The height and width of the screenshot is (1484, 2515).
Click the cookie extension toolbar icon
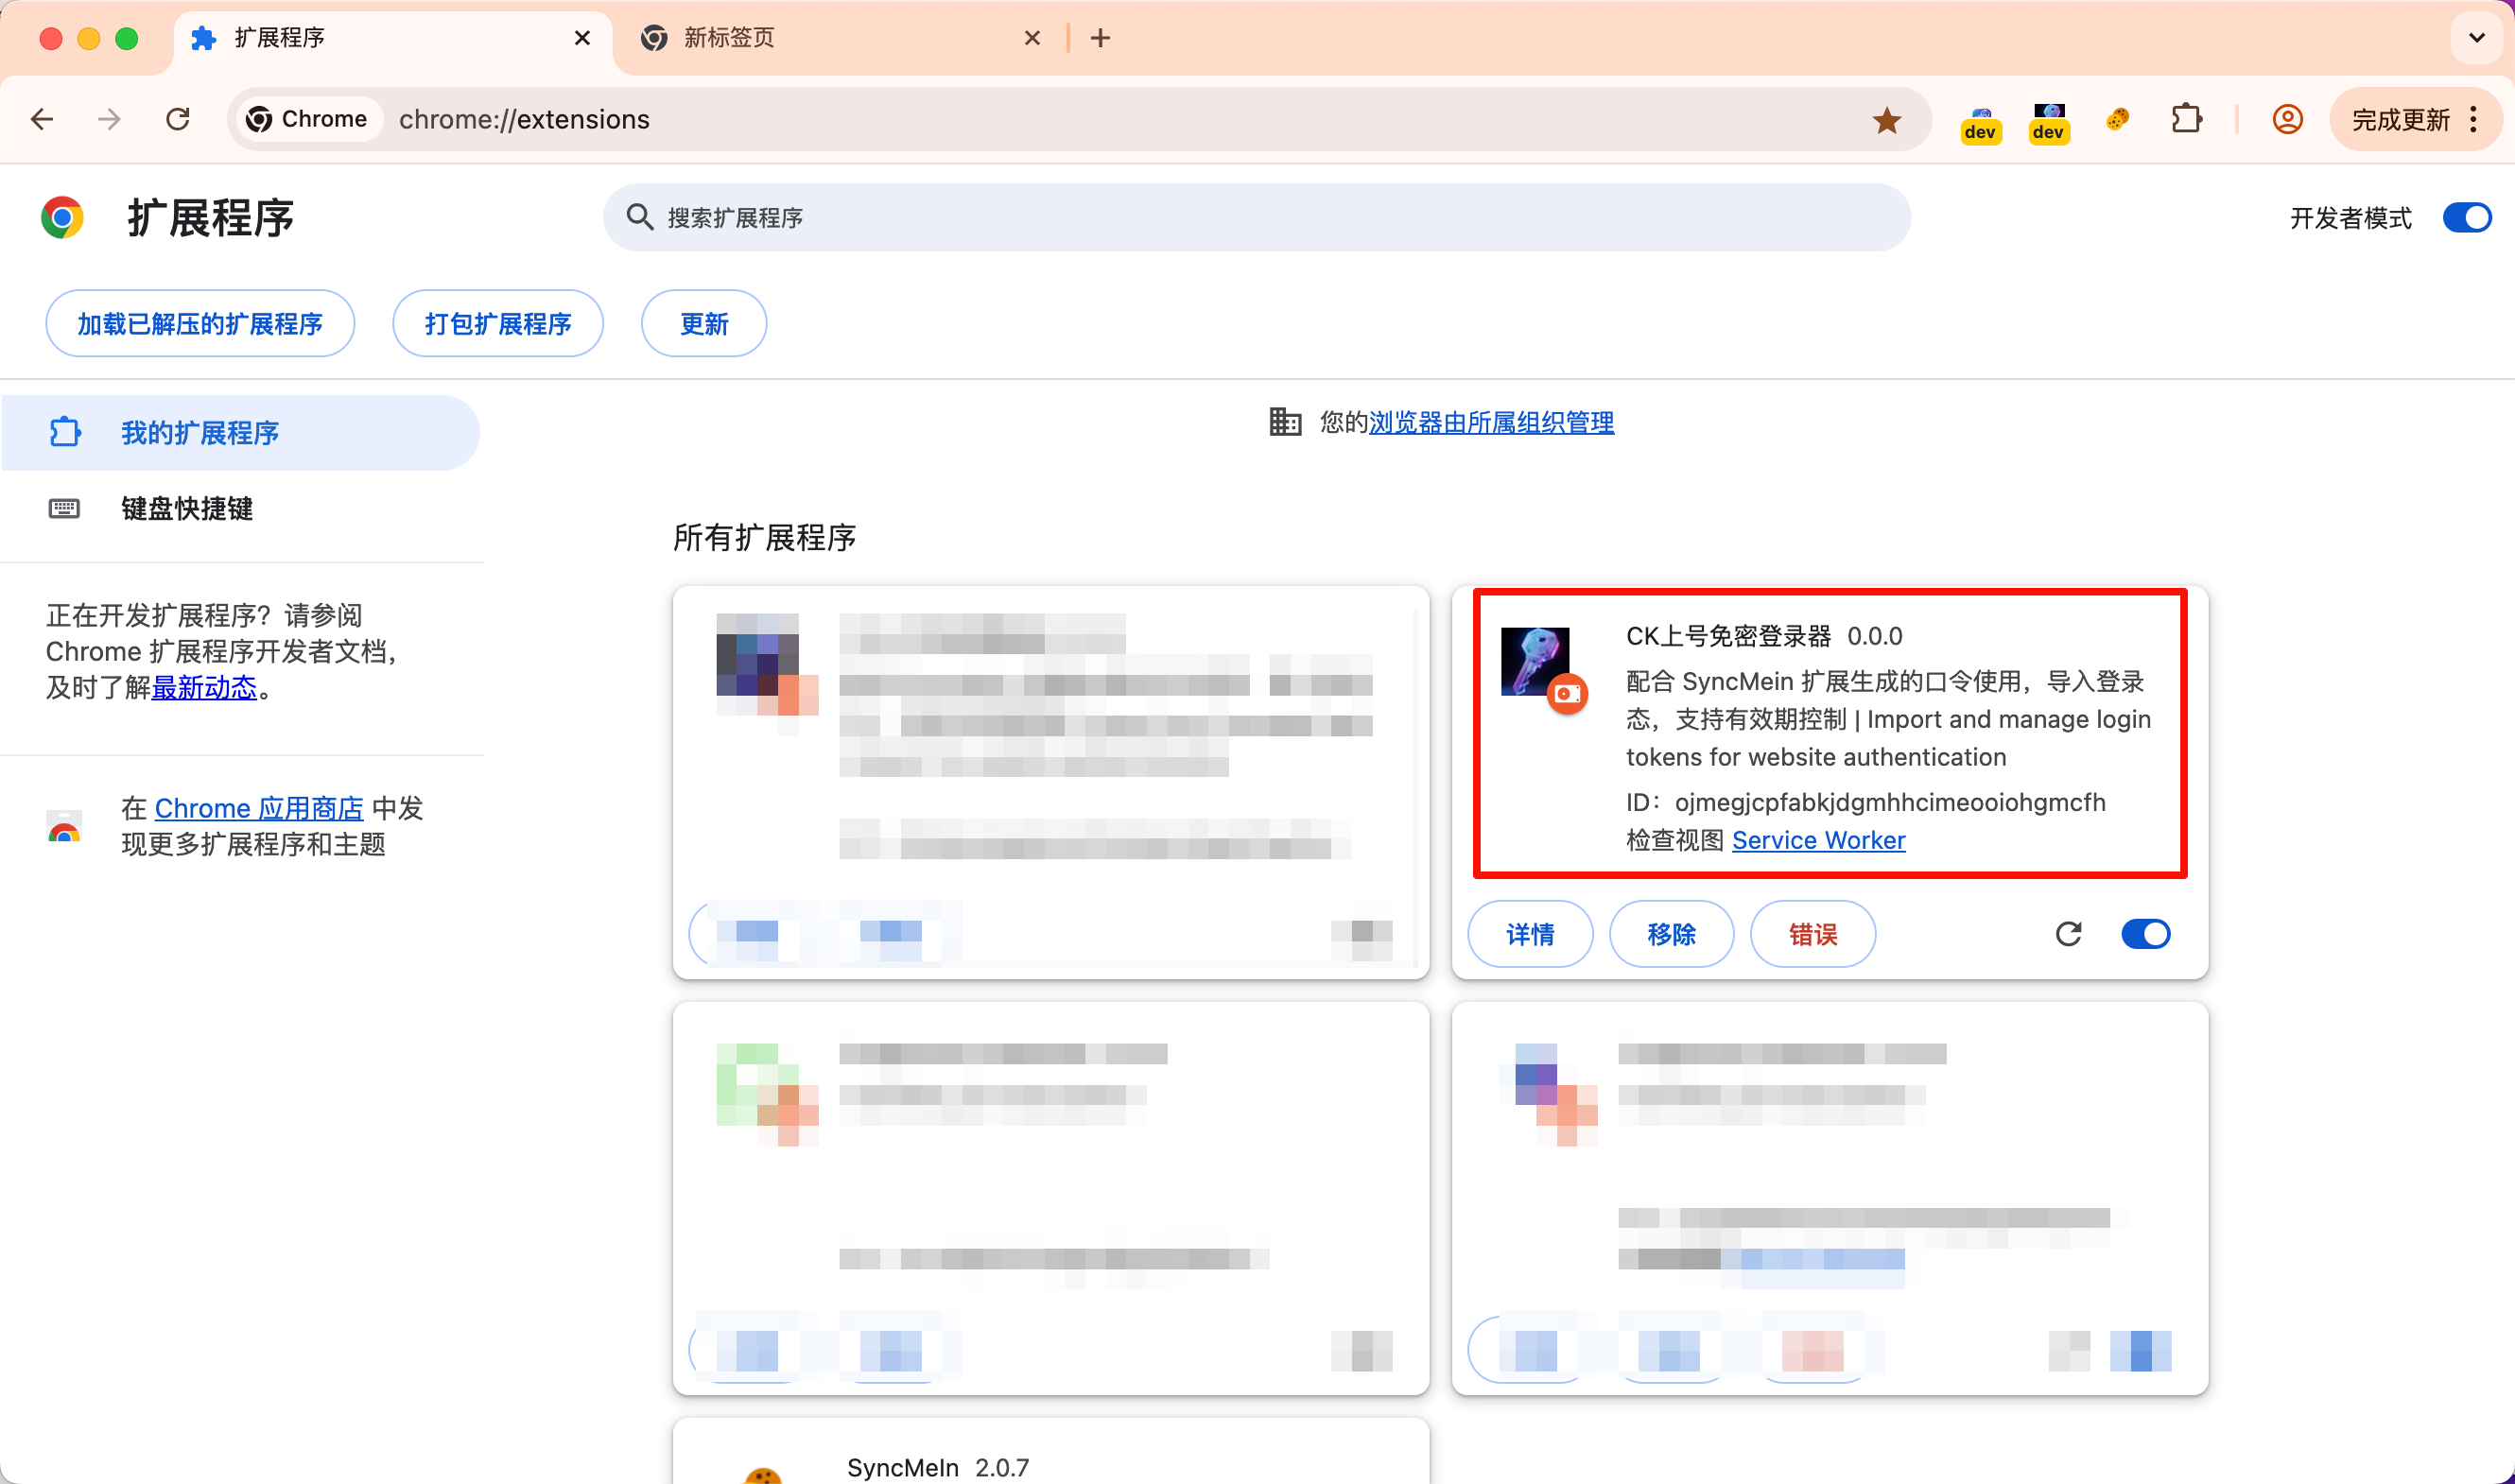pyautogui.click(x=2117, y=120)
